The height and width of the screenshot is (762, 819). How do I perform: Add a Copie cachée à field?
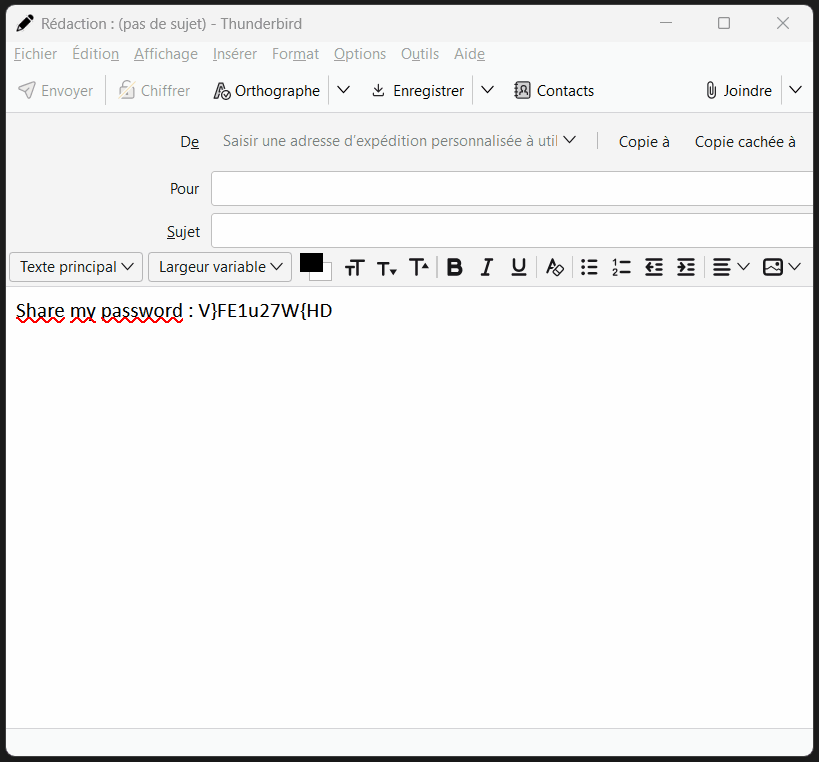pos(745,142)
